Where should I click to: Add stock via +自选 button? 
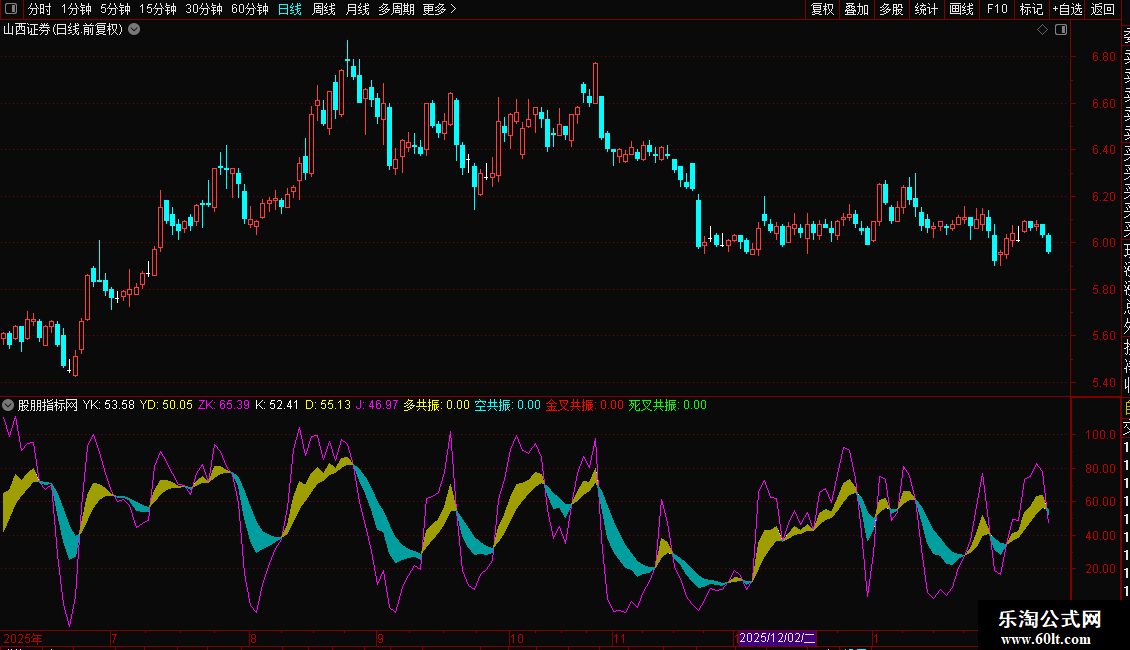[1066, 9]
